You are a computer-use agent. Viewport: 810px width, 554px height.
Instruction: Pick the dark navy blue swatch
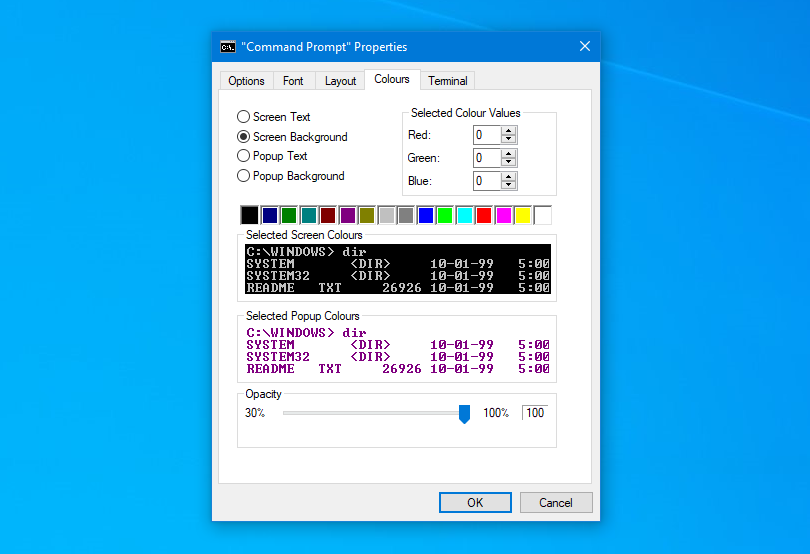270,216
